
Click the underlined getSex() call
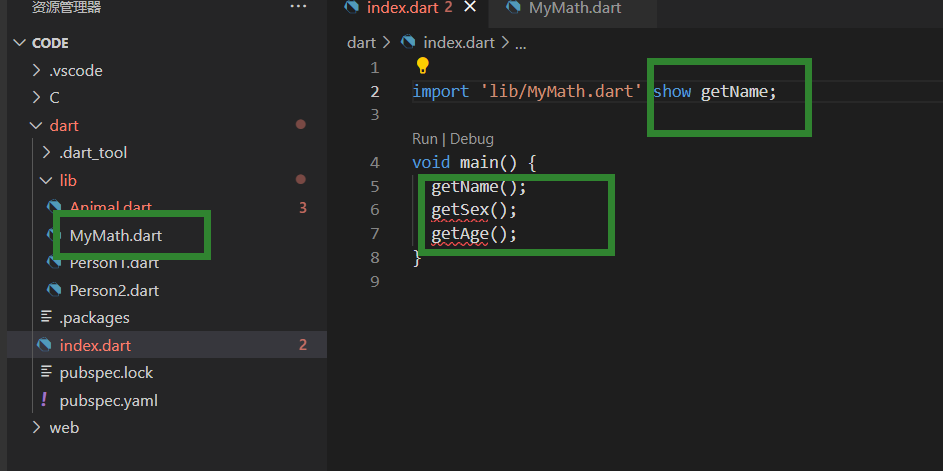[474, 211]
